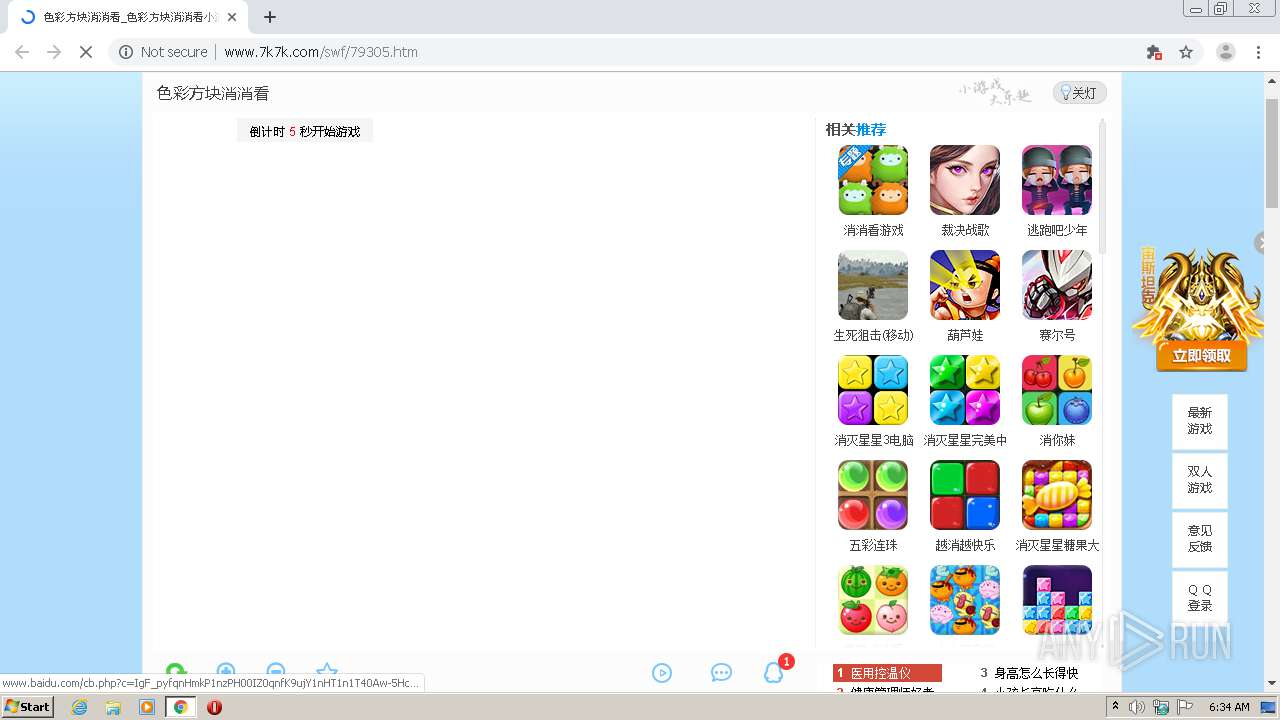The image size is (1280, 720).
Task: Go back to previous page
Action: coord(22,52)
